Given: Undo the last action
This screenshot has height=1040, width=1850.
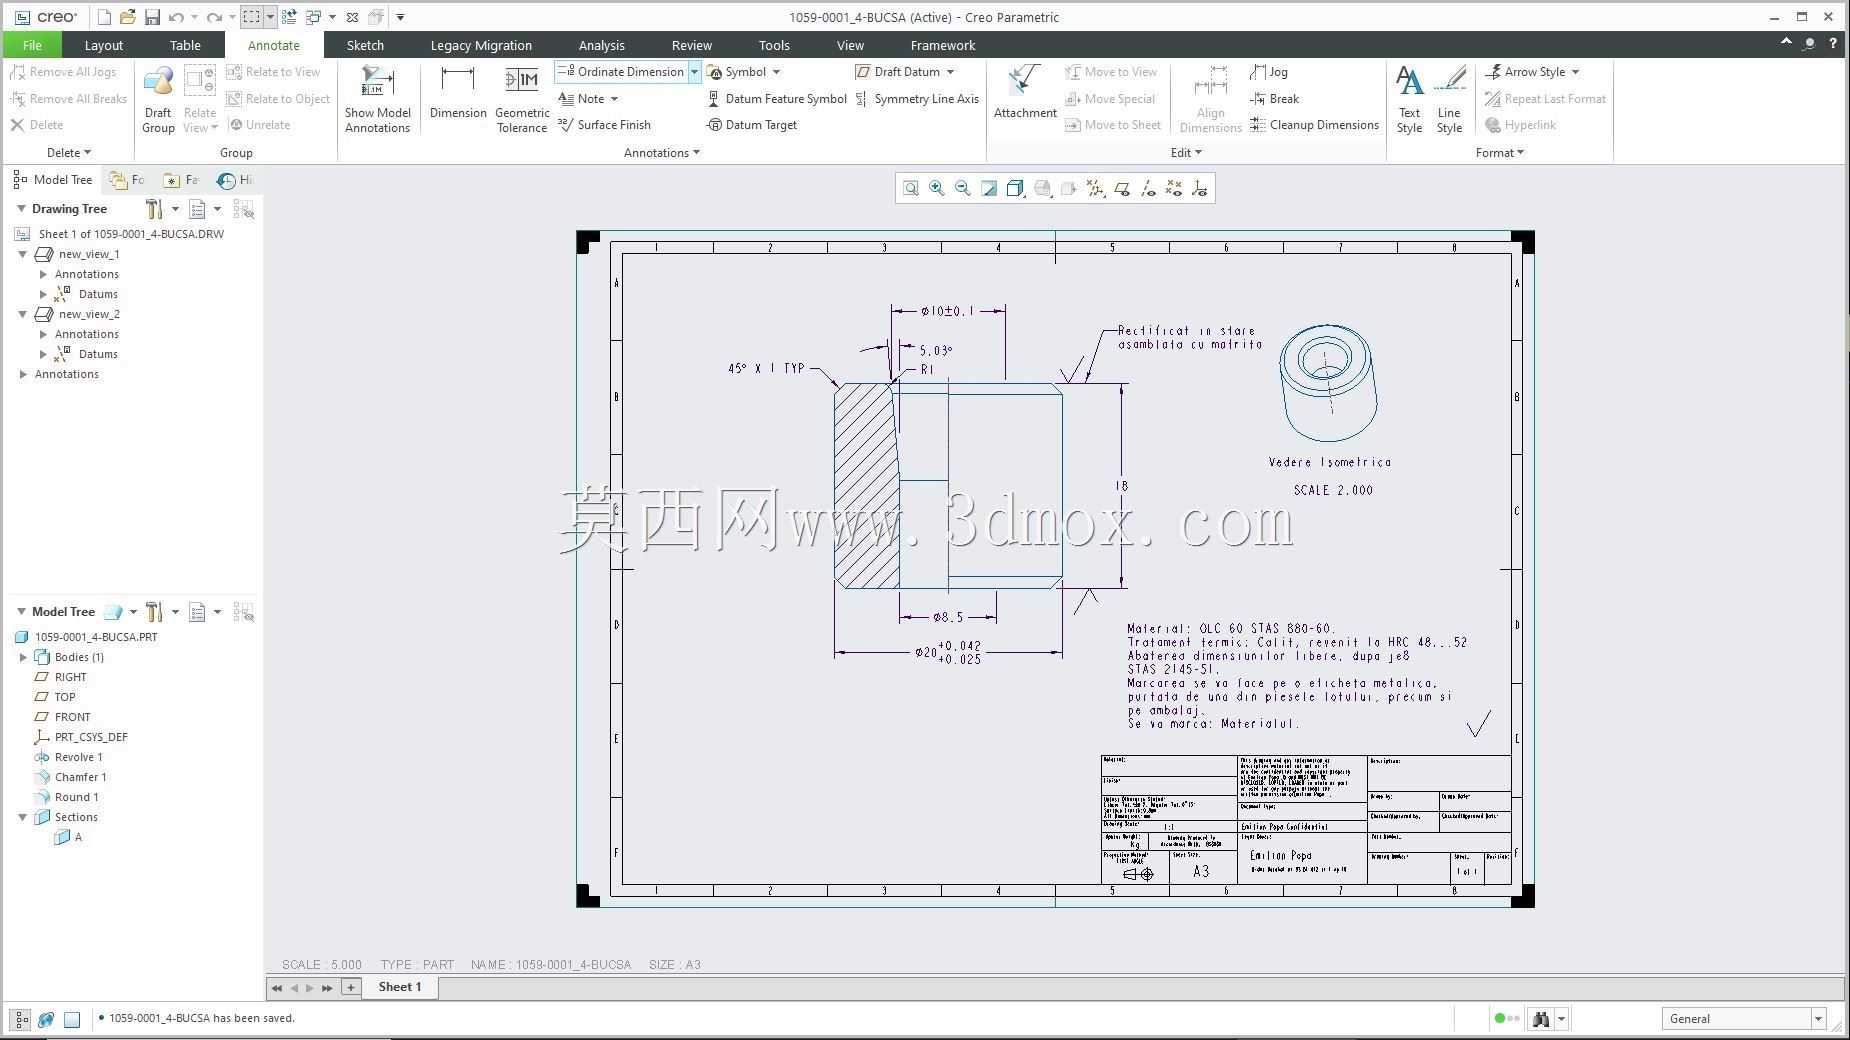Looking at the screenshot, I should pyautogui.click(x=176, y=17).
